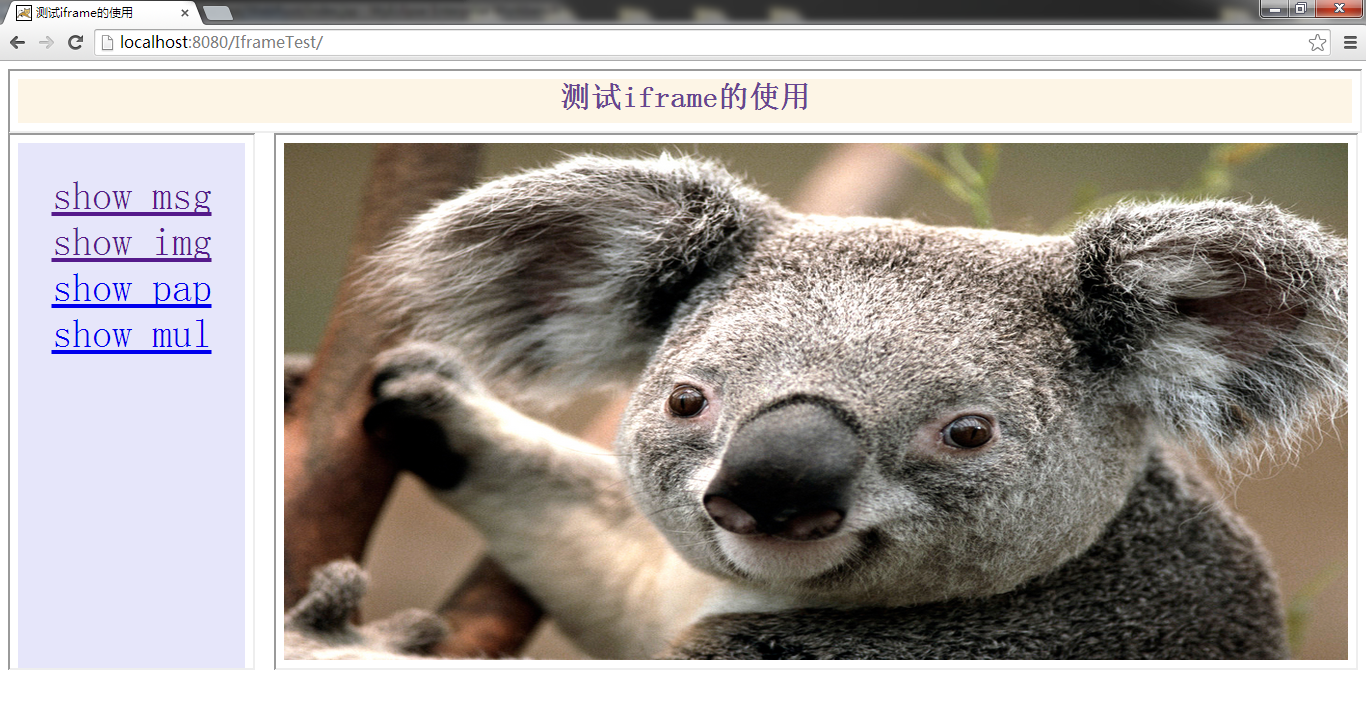Bookmark this page with the star icon
Viewport: 1366px width, 725px height.
[x=1317, y=42]
